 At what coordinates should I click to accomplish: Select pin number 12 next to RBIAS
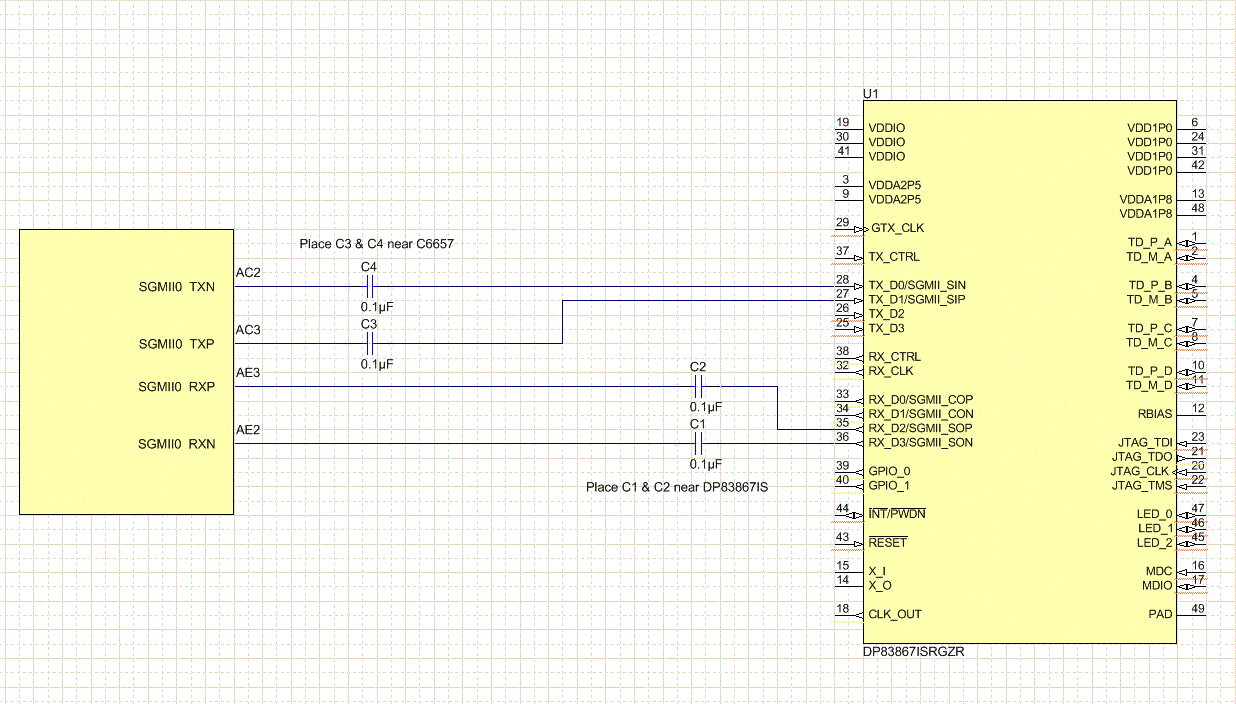coord(1197,408)
